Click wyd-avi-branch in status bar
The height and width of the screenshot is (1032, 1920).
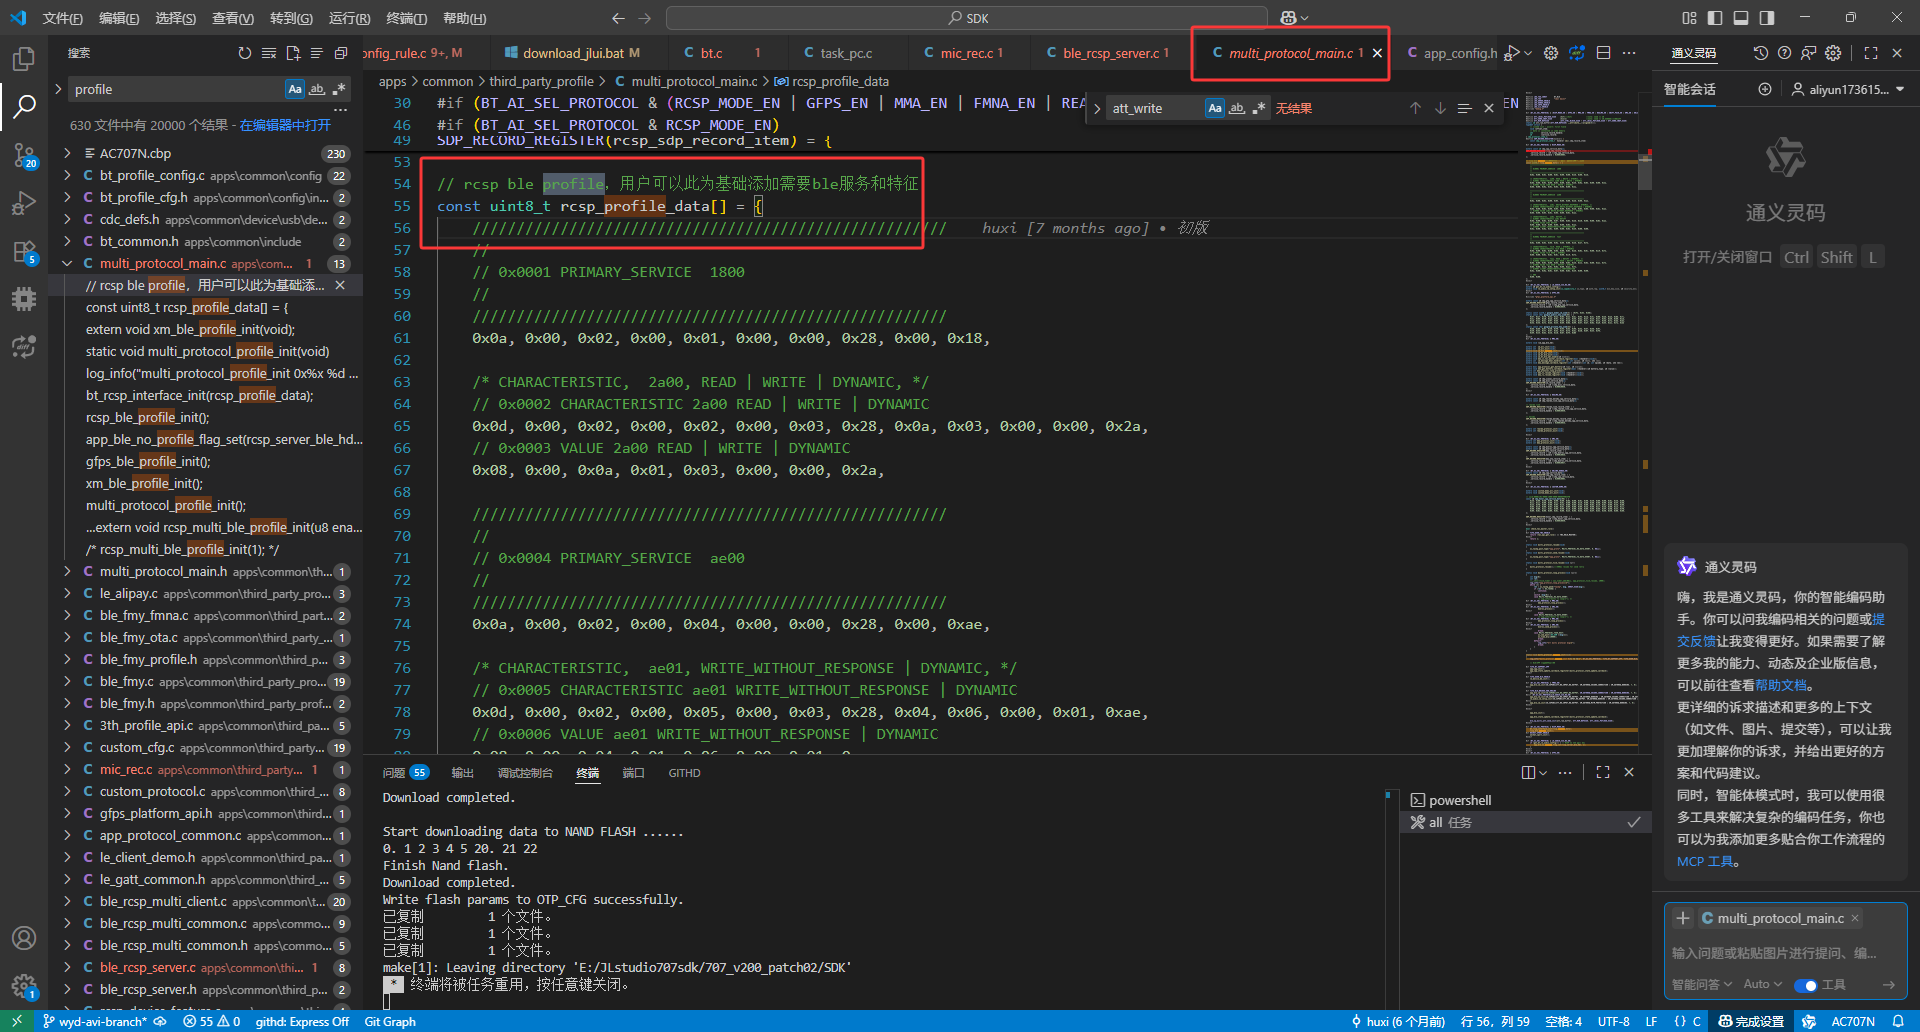94,1021
